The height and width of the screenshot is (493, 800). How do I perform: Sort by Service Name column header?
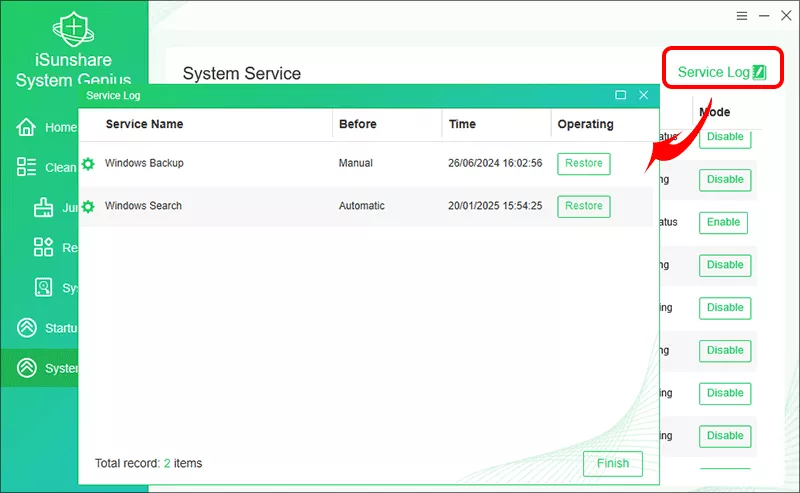point(144,124)
